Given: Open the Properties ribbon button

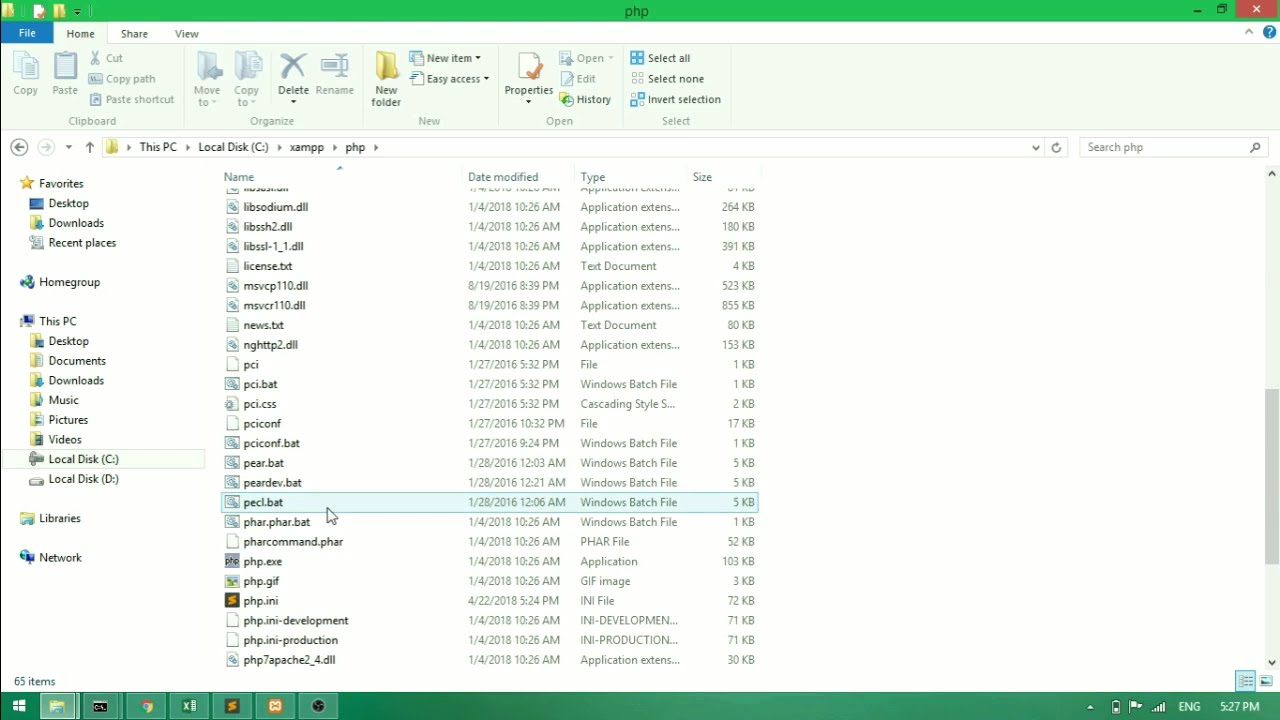Looking at the screenshot, I should (x=528, y=78).
